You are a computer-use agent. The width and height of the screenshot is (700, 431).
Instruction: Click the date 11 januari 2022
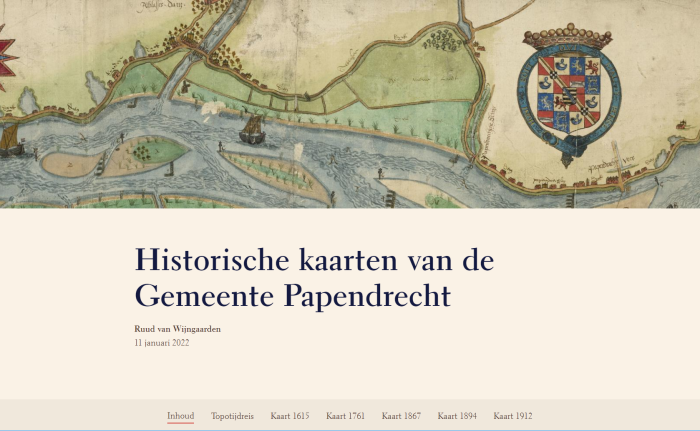point(161,343)
